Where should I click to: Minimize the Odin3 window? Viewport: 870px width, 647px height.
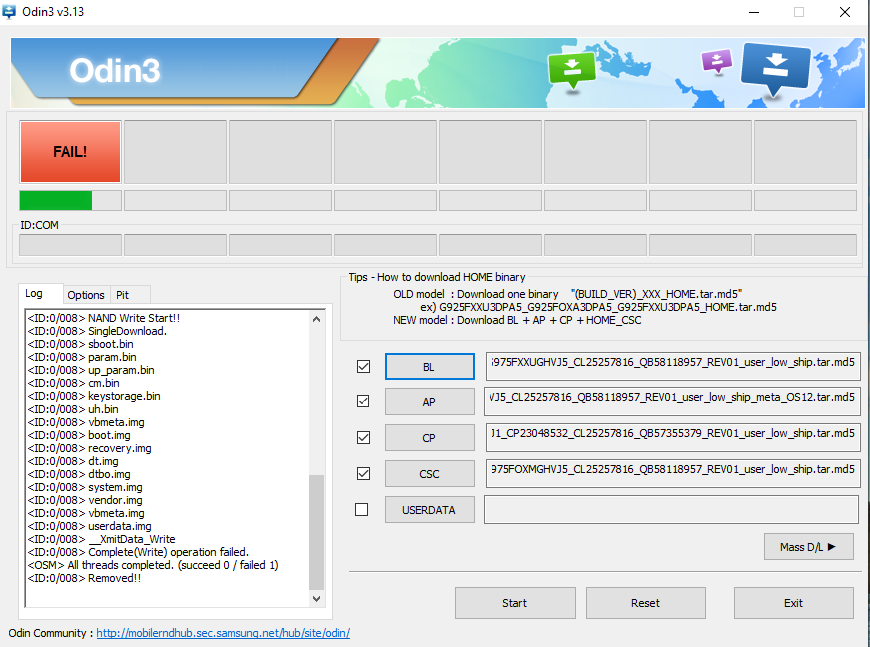(754, 12)
